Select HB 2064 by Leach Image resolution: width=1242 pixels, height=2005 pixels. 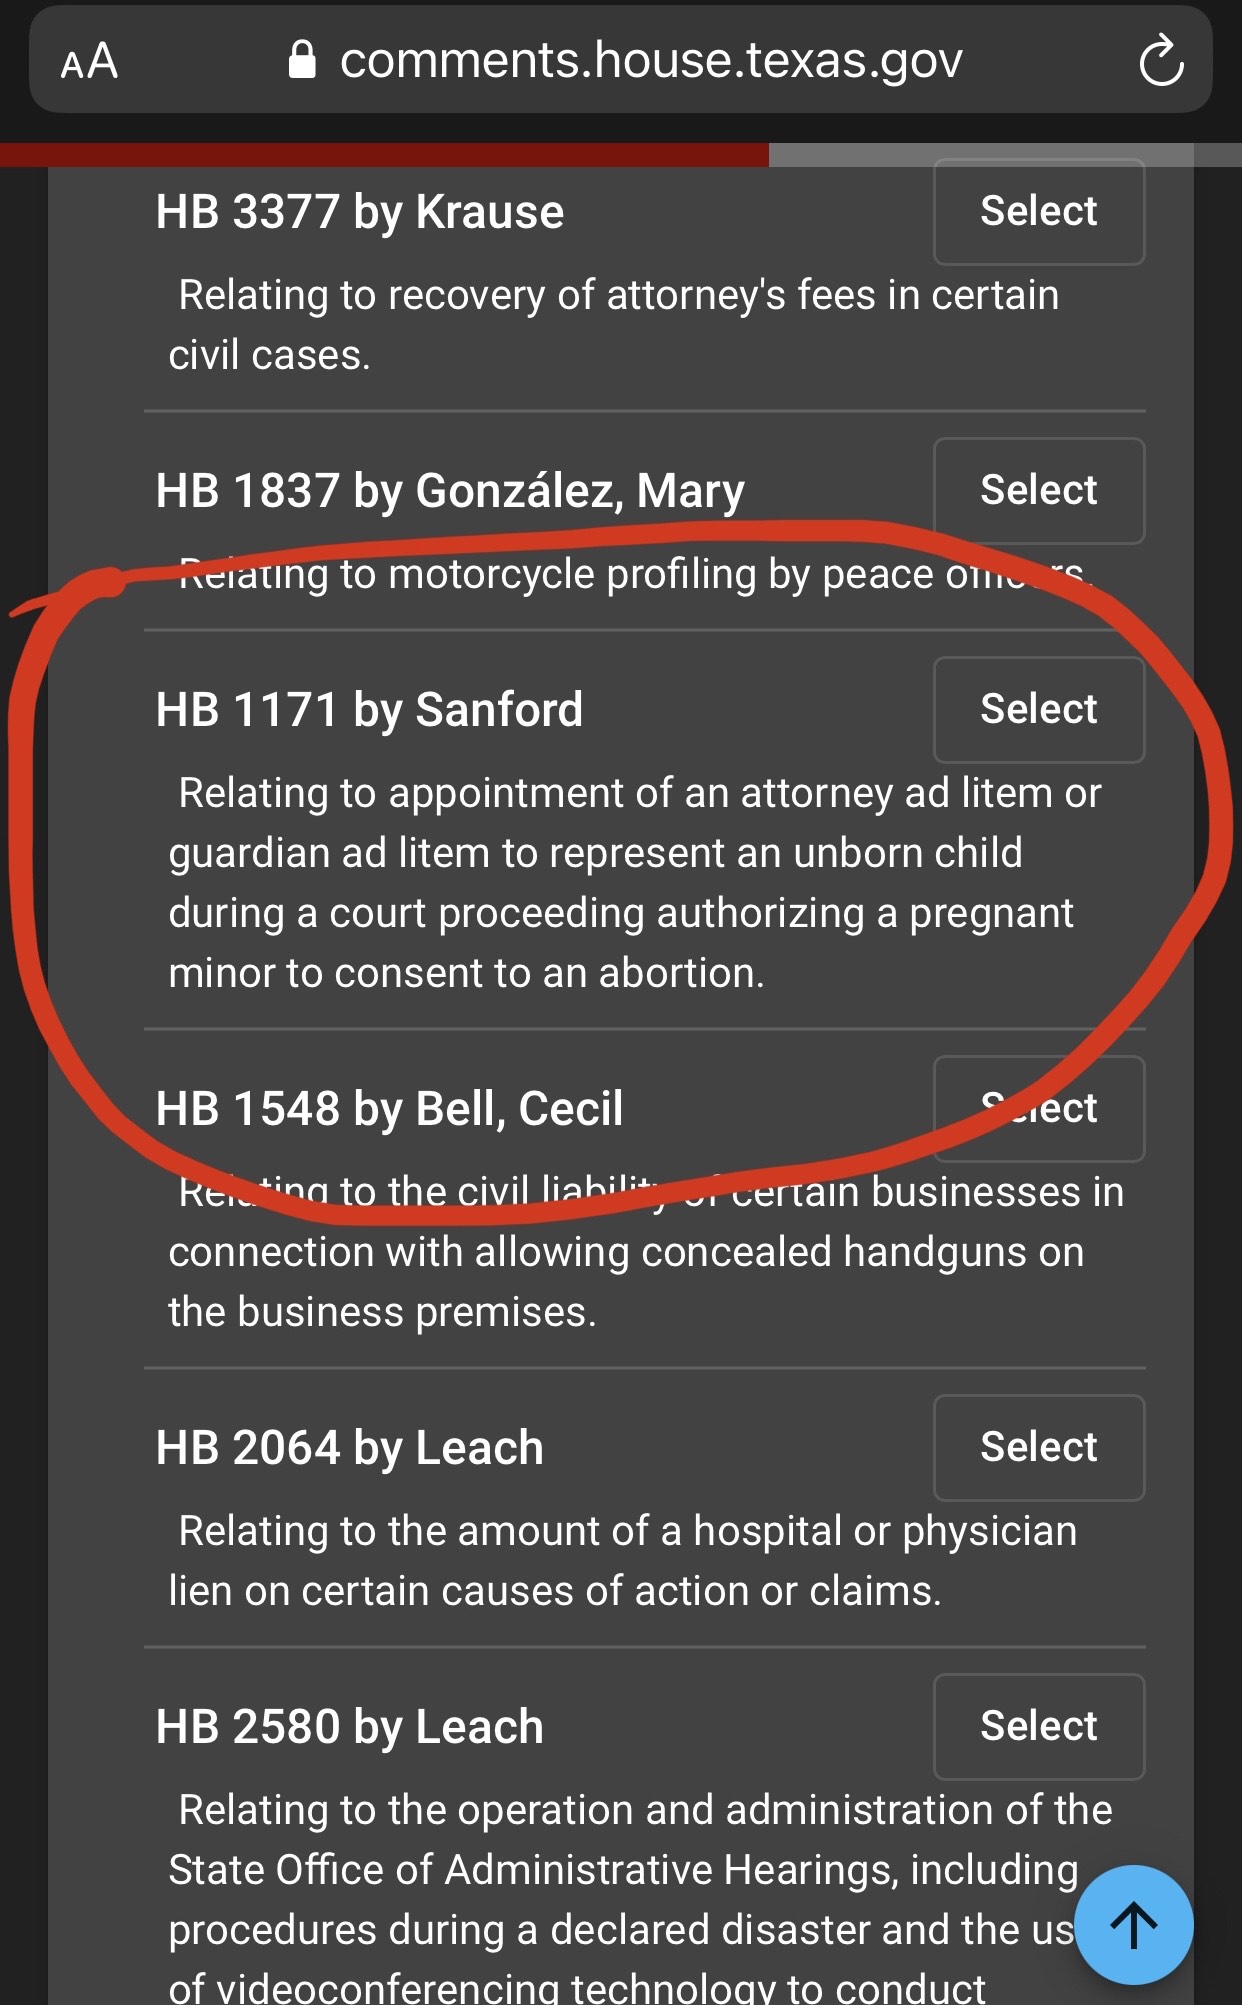(1038, 1447)
